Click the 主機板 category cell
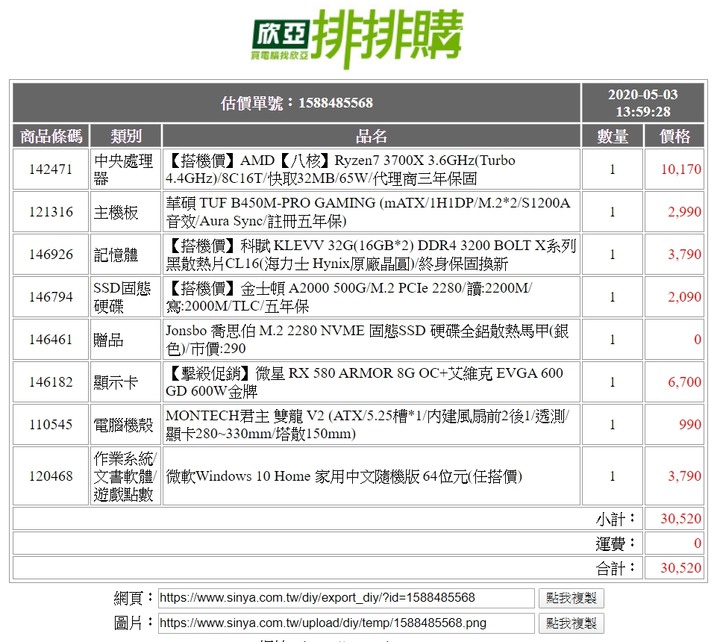Viewport: 720px width, 642px height. 126,212
